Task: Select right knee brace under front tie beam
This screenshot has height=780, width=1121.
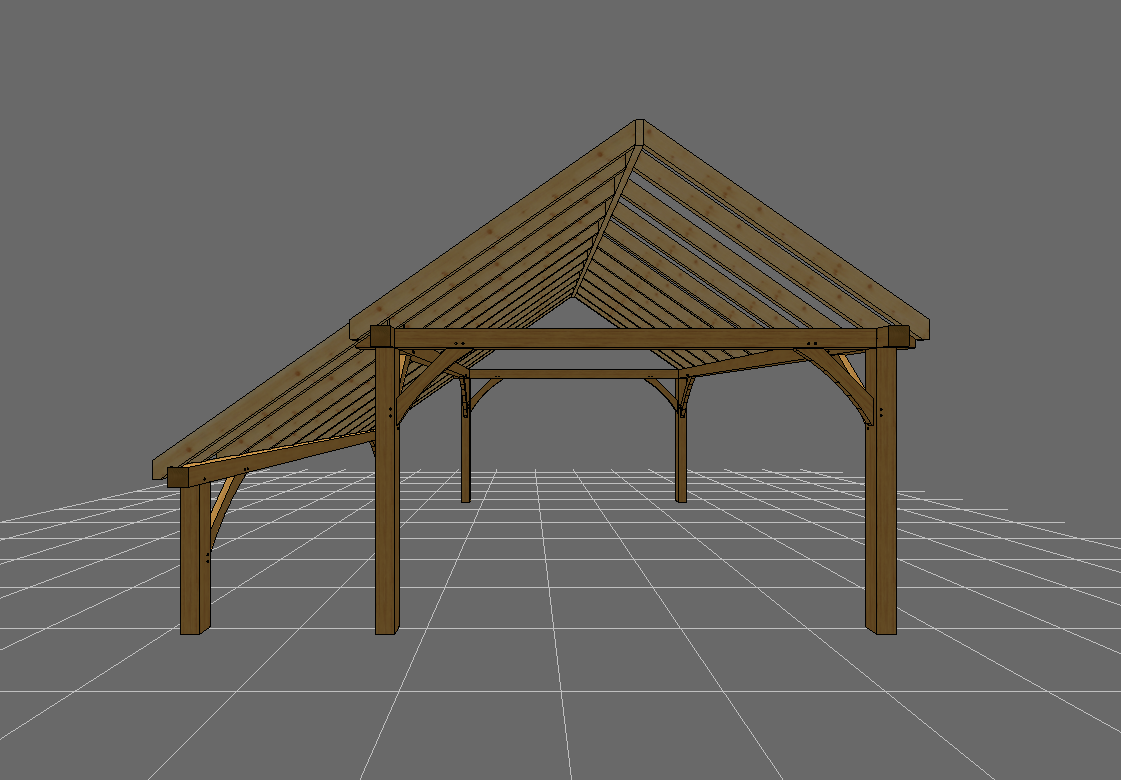Action: (838, 378)
